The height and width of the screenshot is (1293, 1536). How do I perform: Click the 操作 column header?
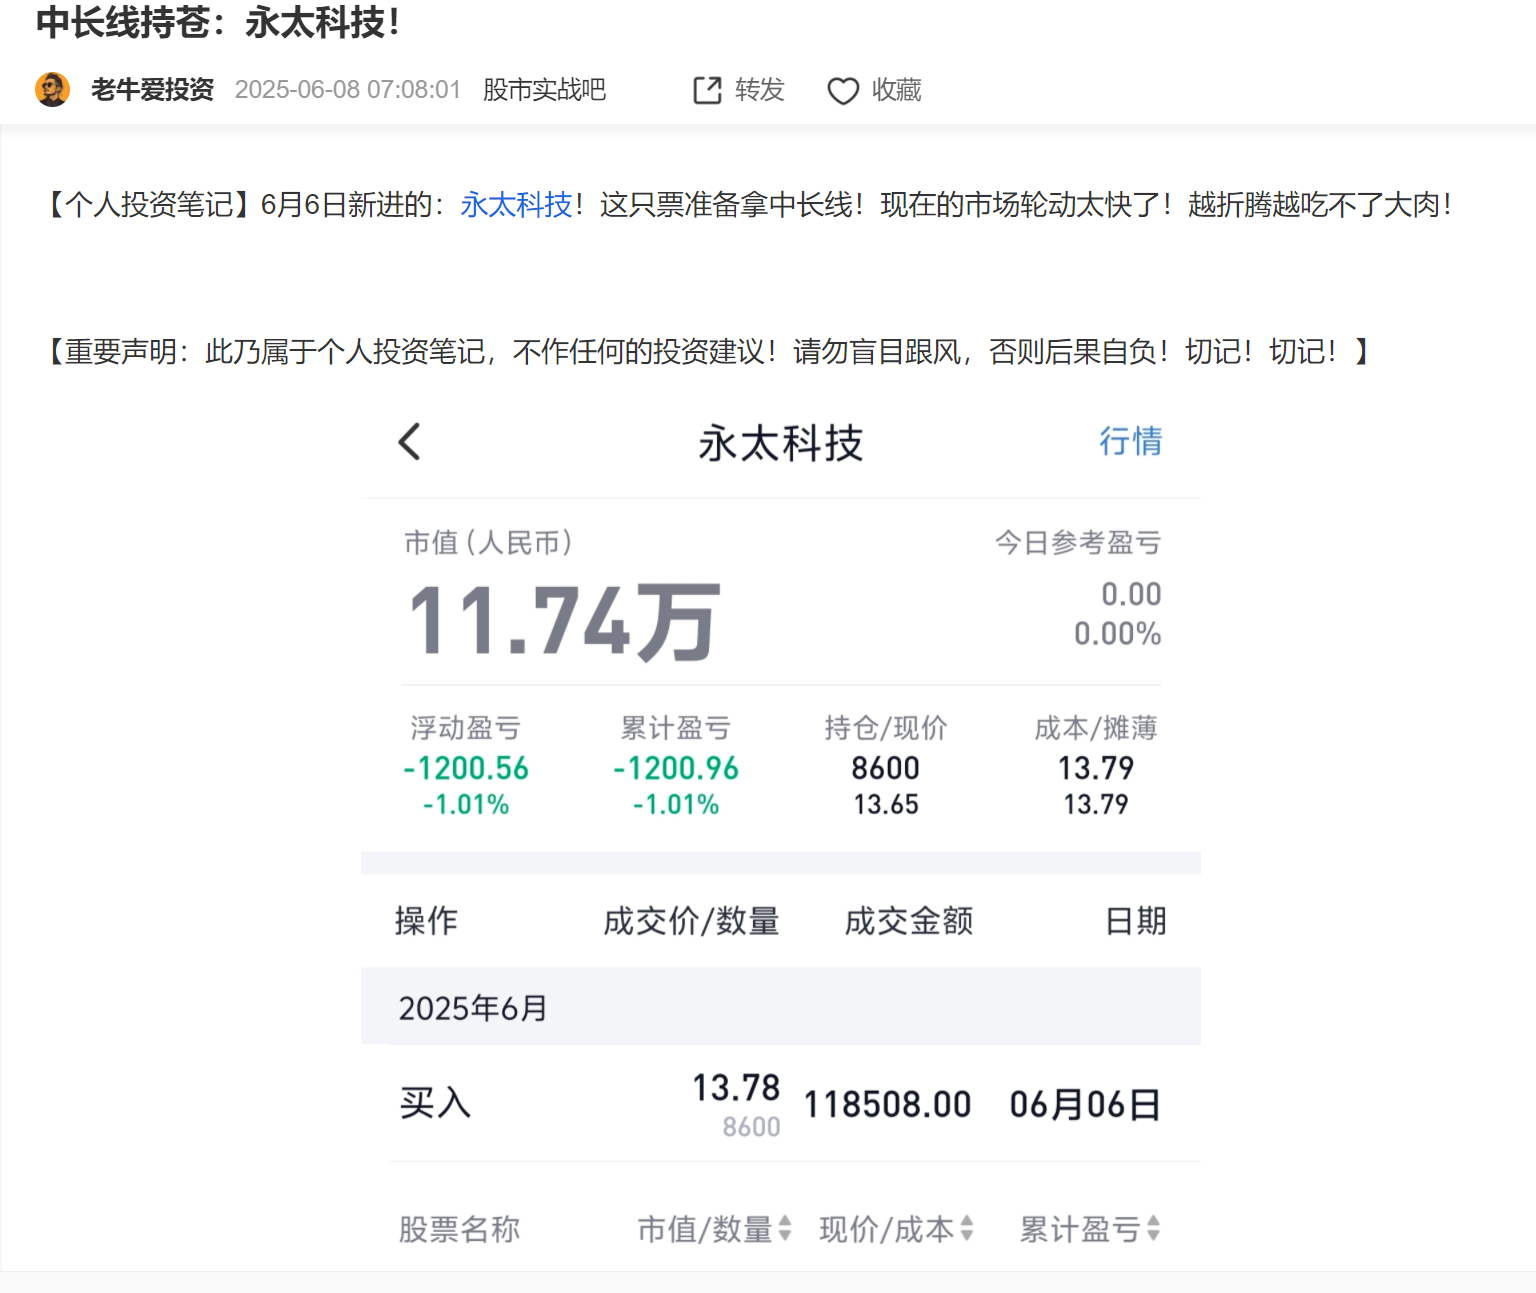coord(426,920)
